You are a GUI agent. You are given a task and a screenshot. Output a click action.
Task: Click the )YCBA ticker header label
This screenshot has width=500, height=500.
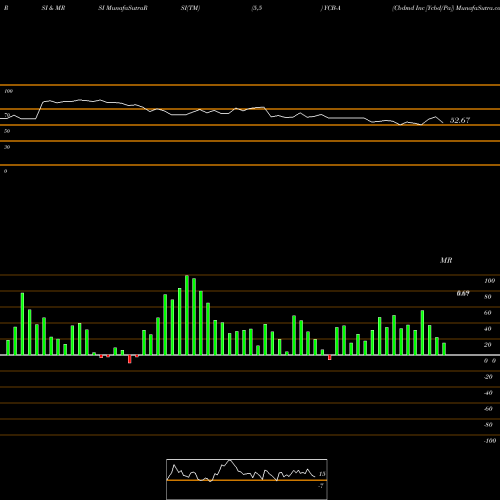click(x=330, y=8)
